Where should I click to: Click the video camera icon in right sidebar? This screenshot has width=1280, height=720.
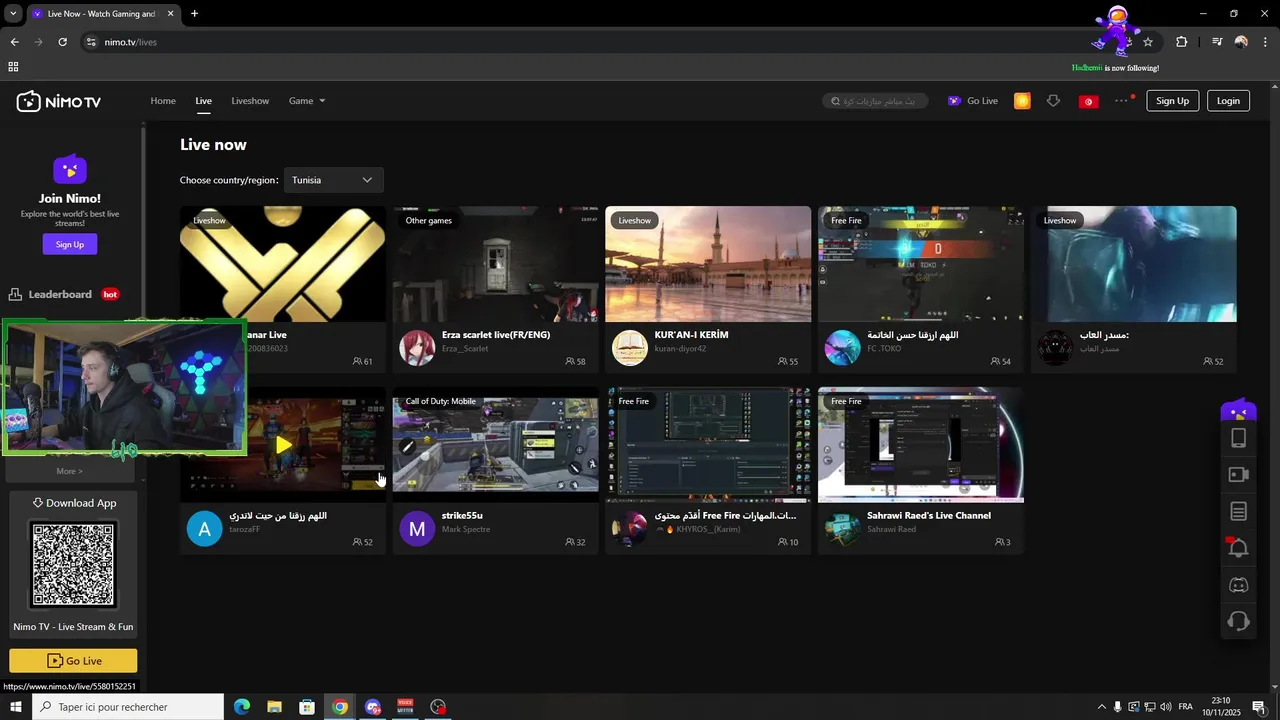1238,475
